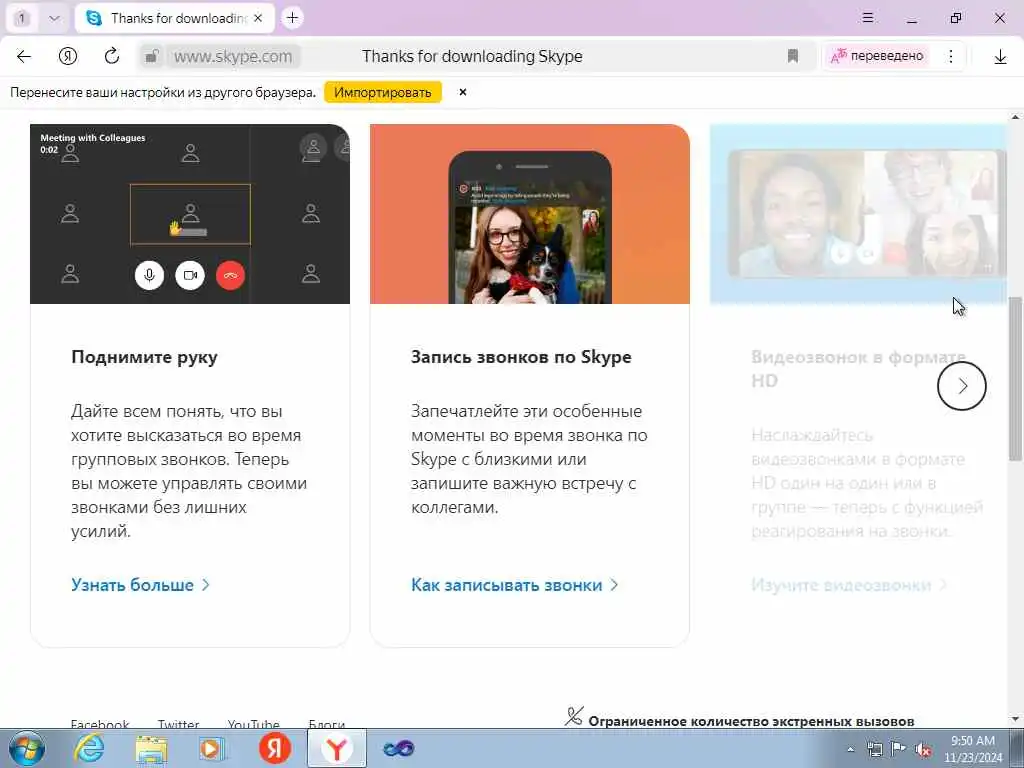Open the translated page indicator
This screenshot has width=1024, height=768.
point(876,56)
